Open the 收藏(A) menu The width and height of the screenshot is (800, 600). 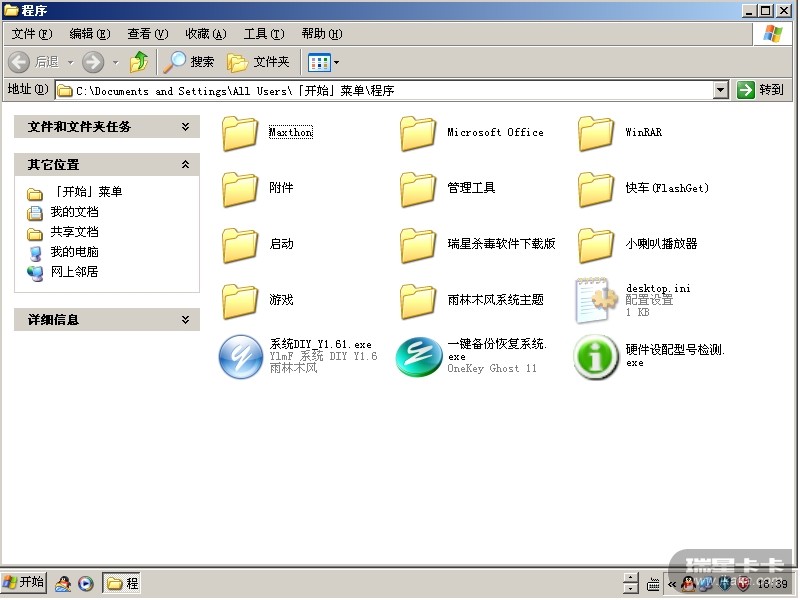click(206, 34)
